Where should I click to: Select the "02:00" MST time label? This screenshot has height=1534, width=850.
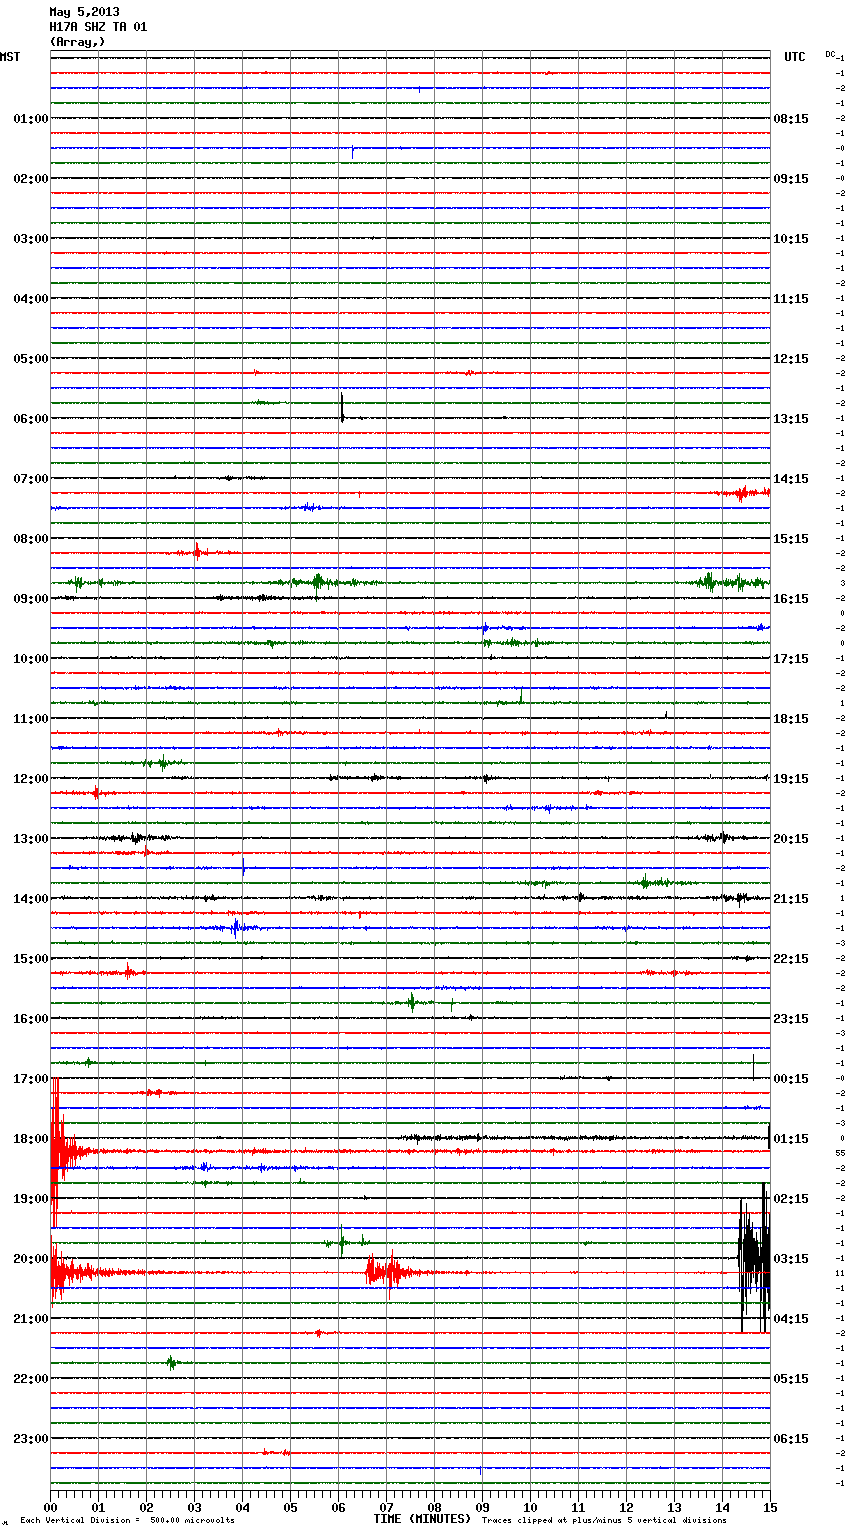[31, 179]
